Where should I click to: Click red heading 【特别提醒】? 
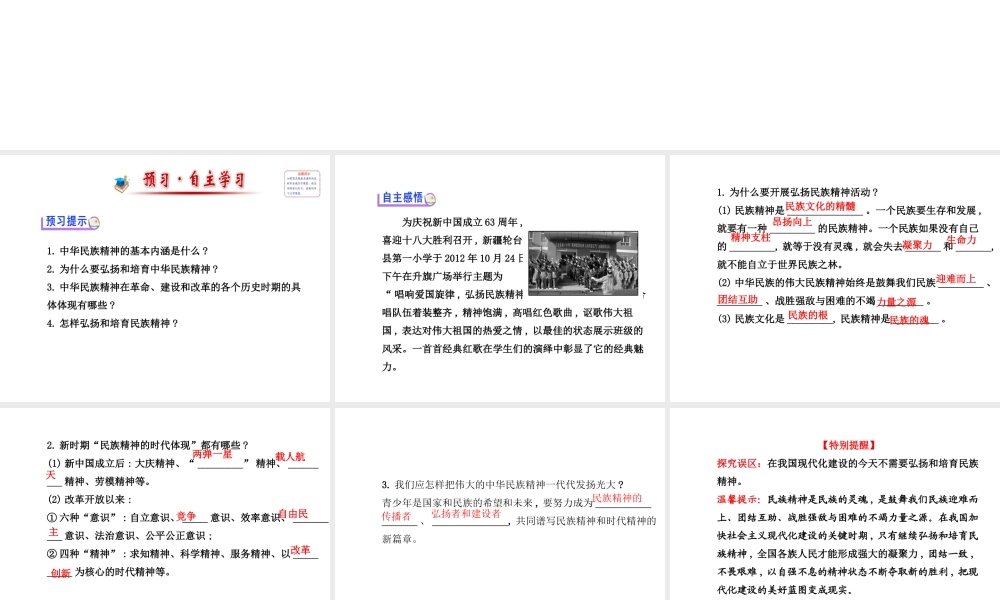848,445
